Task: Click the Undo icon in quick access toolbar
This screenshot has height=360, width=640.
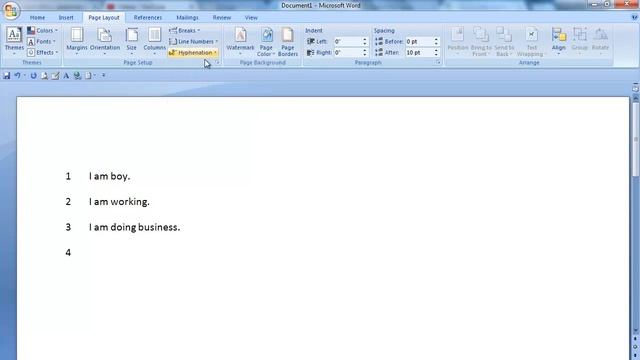Action: [18, 76]
